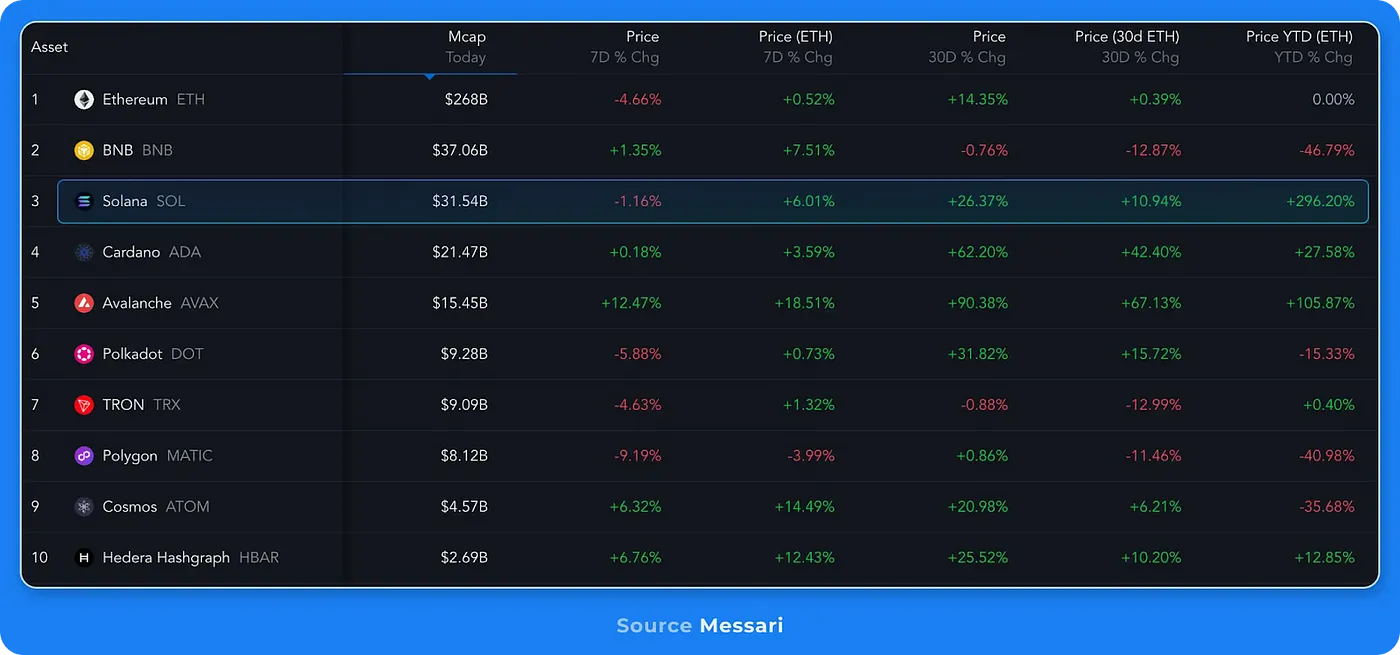
Task: Click the TRON logo icon
Action: (x=83, y=405)
